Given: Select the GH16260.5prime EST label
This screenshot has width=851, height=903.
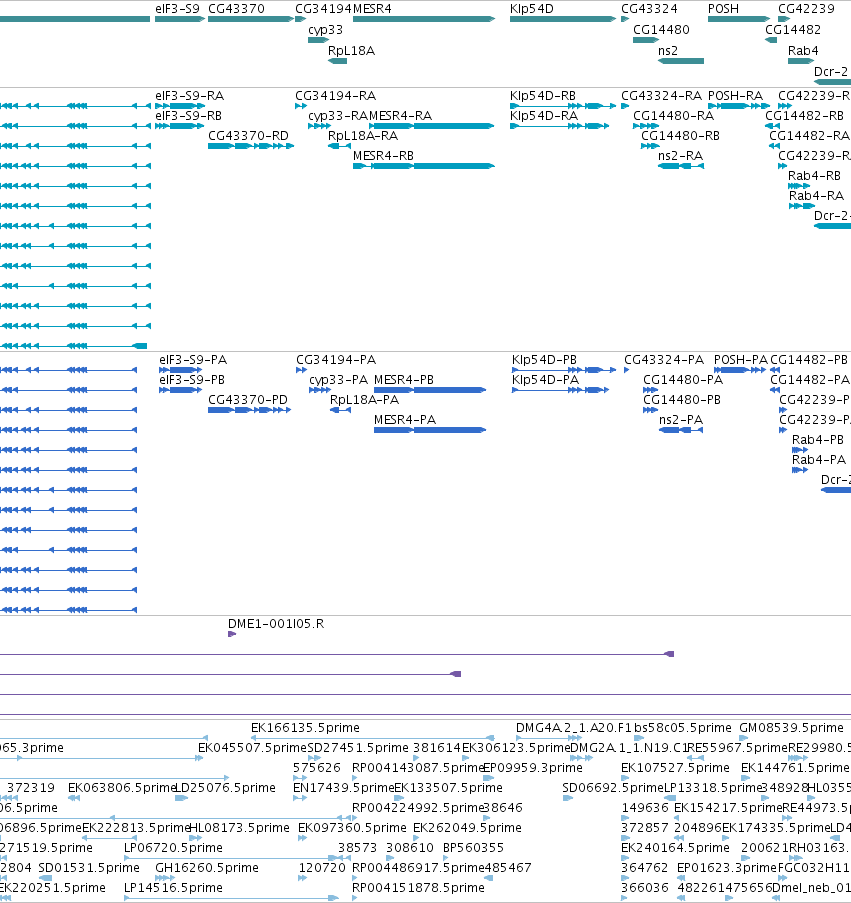Looking at the screenshot, I should (207, 868).
